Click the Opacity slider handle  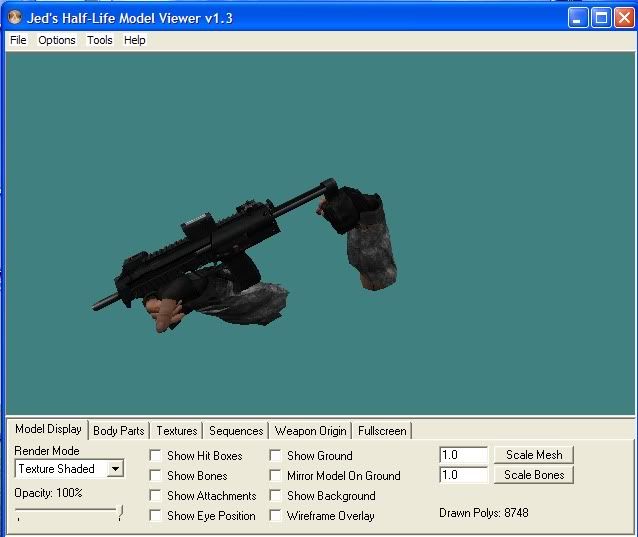pyautogui.click(x=120, y=513)
